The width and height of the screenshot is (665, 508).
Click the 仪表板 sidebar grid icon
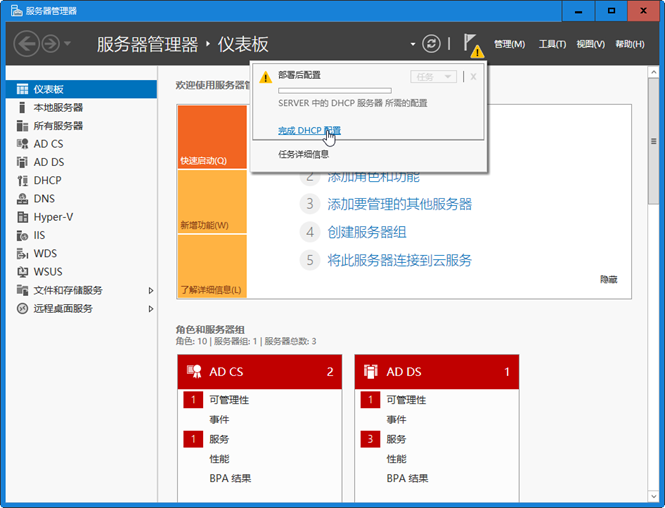pos(22,89)
